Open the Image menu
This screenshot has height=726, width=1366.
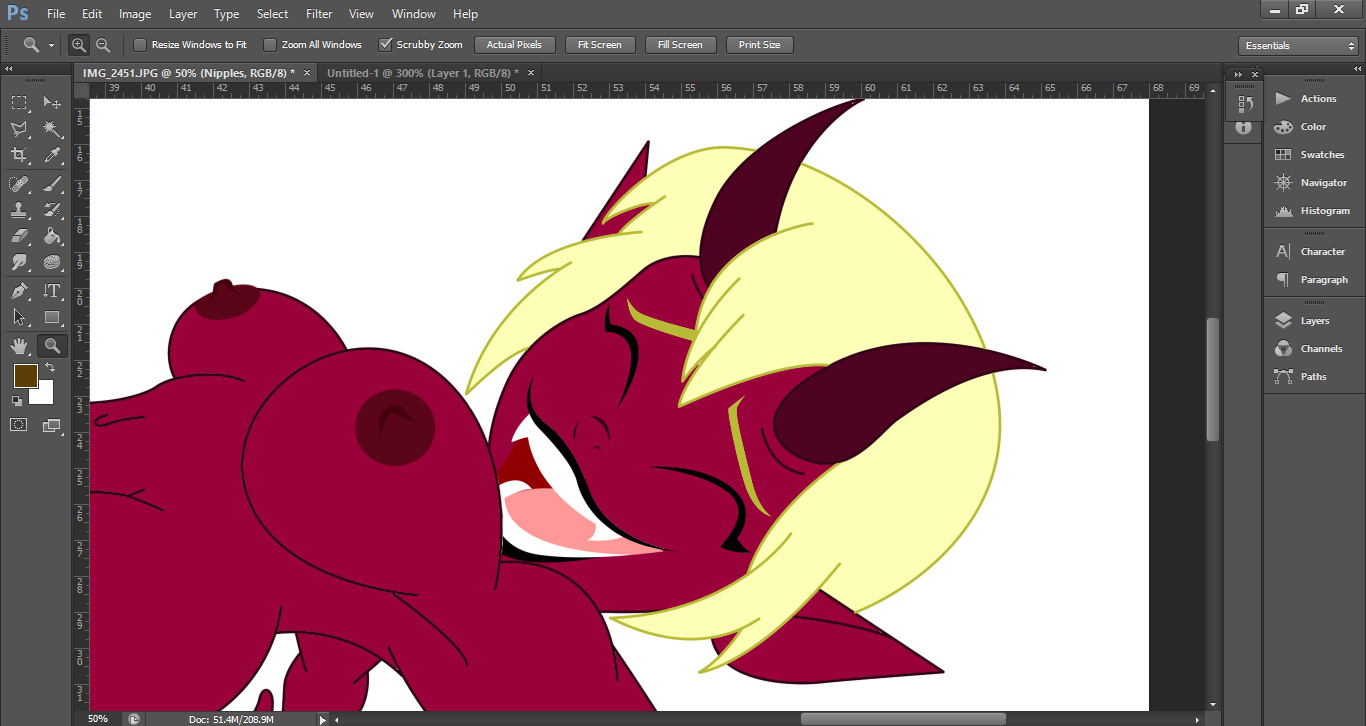(x=135, y=14)
